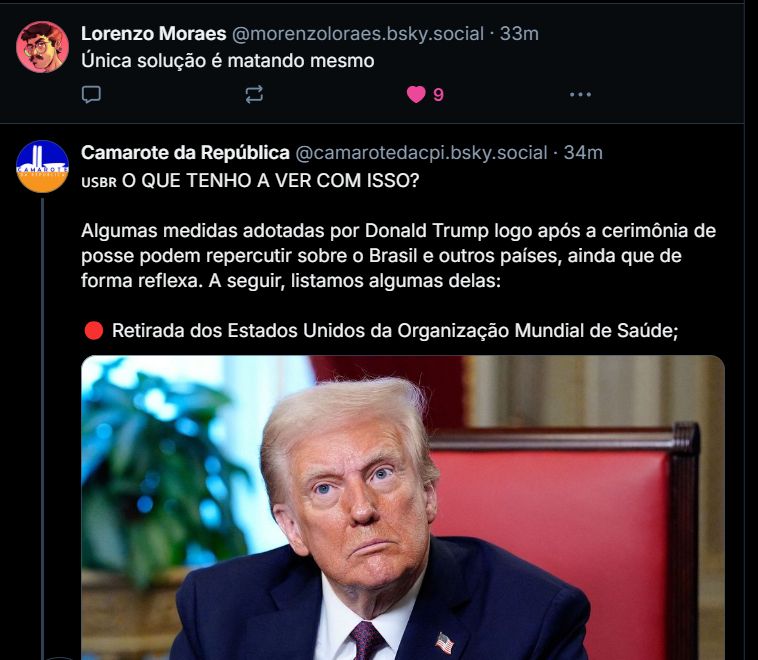This screenshot has width=758, height=660.
Task: Open the @camarotedacpi.bsky.social handle
Action: [421, 153]
